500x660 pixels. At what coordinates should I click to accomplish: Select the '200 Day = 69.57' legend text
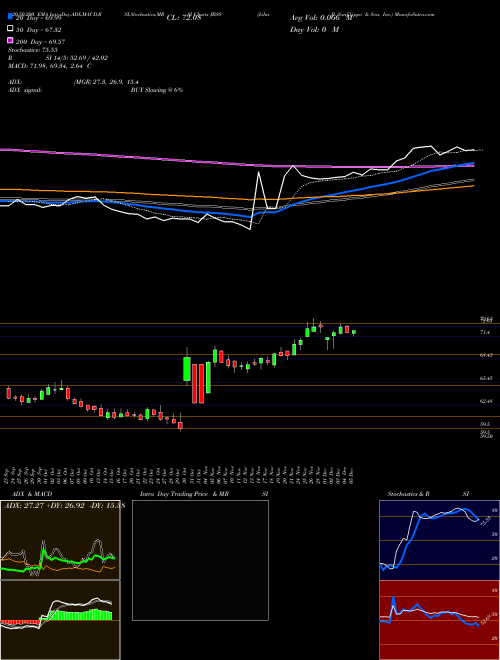(40, 42)
